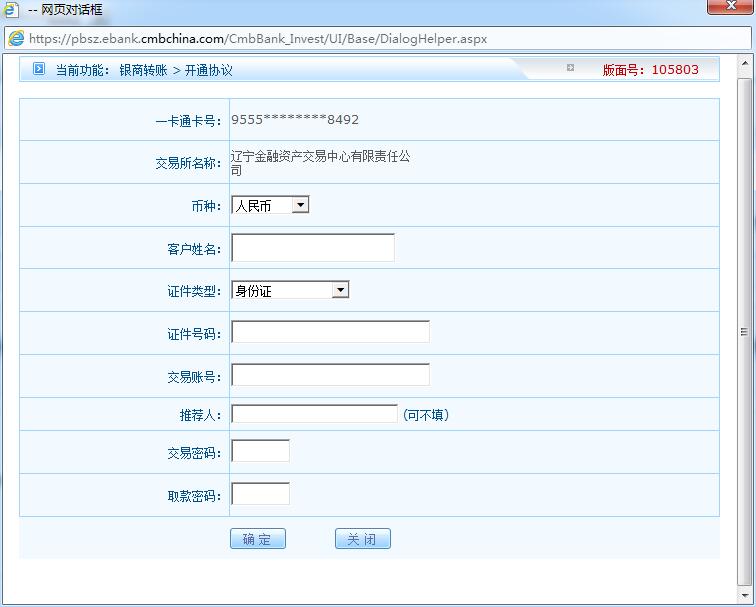Image resolution: width=756 pixels, height=607 pixels.
Task: Click the 版面号: 105803 text
Action: 650,70
